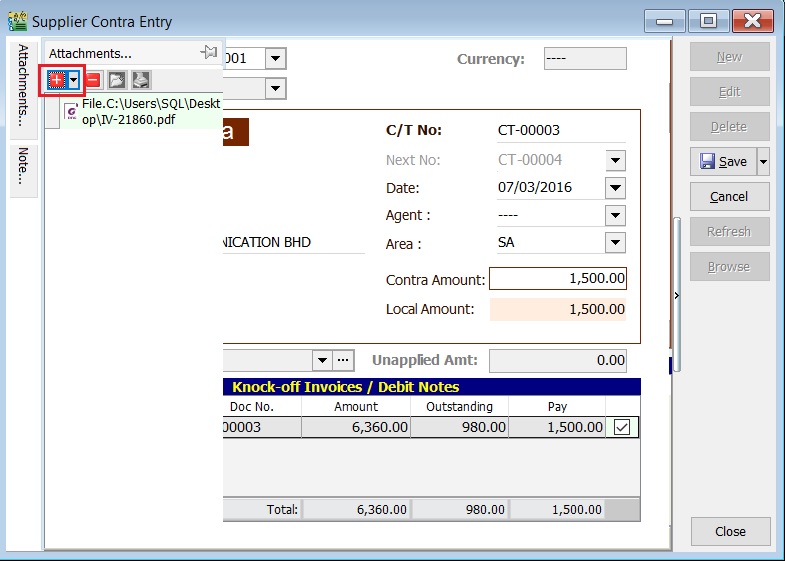785x561 pixels.
Task: Switch to the Attachments side tab
Action: (x=24, y=84)
